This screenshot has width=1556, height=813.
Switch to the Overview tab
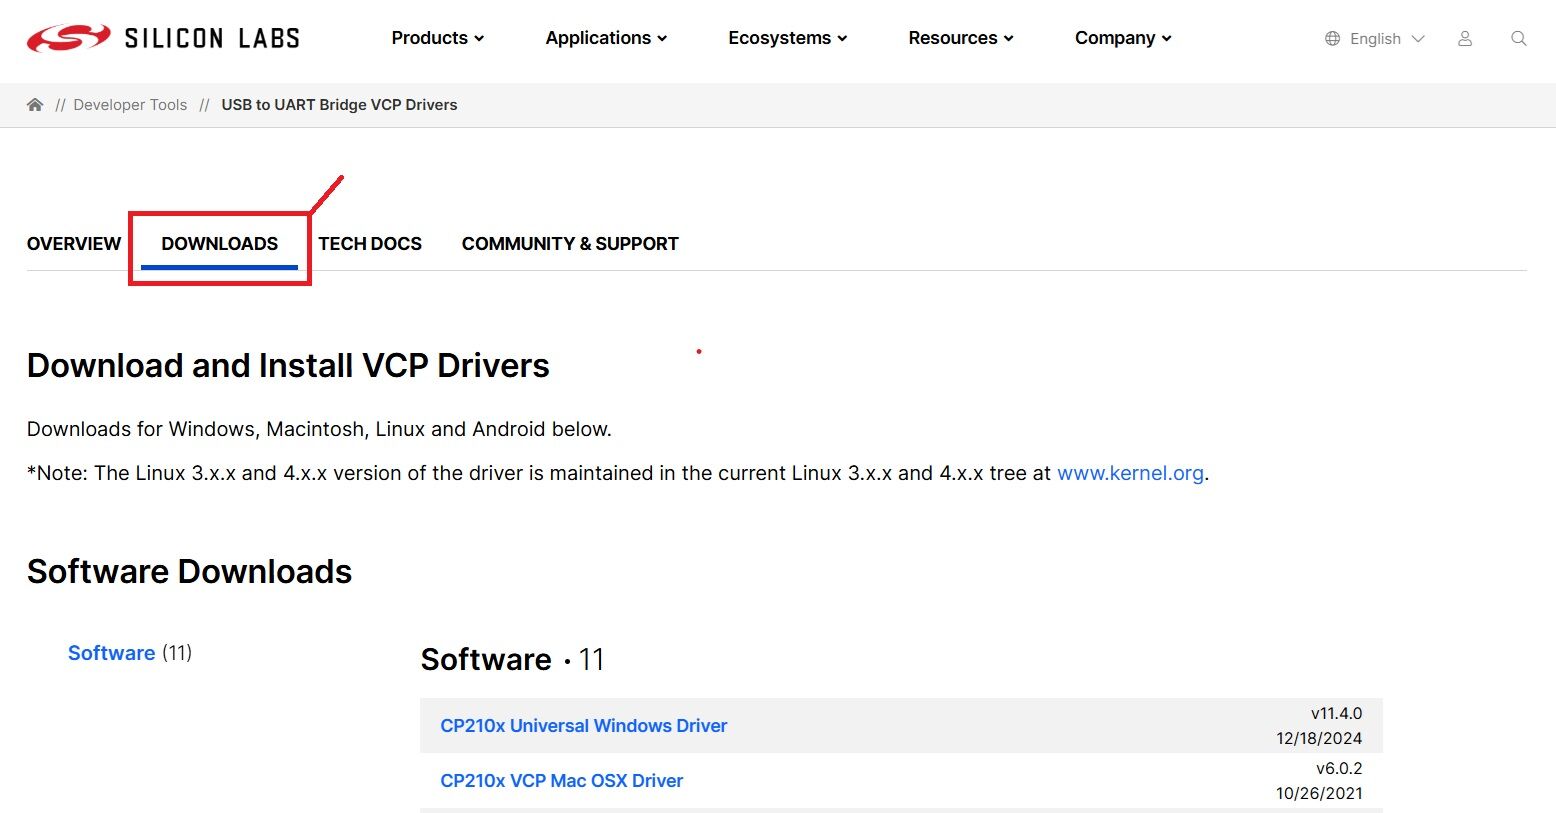74,244
